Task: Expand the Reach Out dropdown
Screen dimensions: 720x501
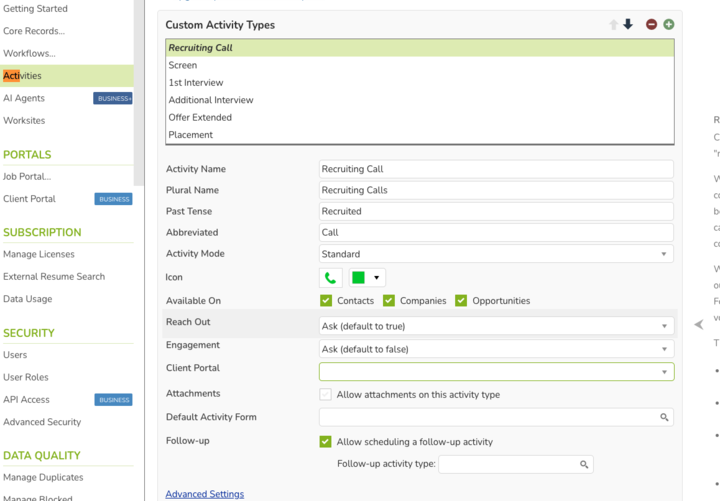Action: [496, 326]
